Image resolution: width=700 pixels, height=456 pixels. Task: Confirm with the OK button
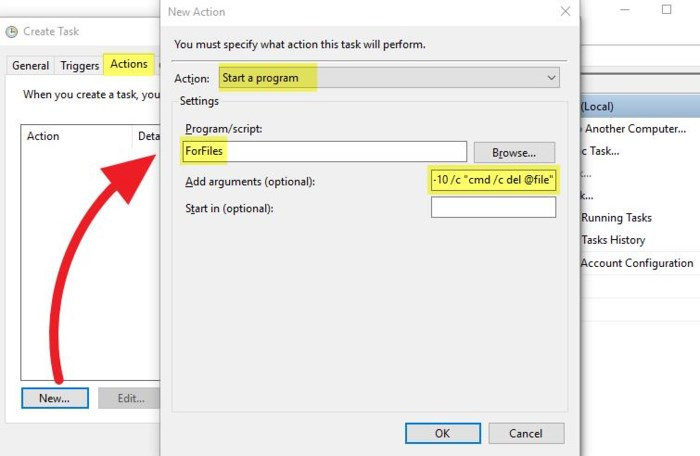coord(442,433)
